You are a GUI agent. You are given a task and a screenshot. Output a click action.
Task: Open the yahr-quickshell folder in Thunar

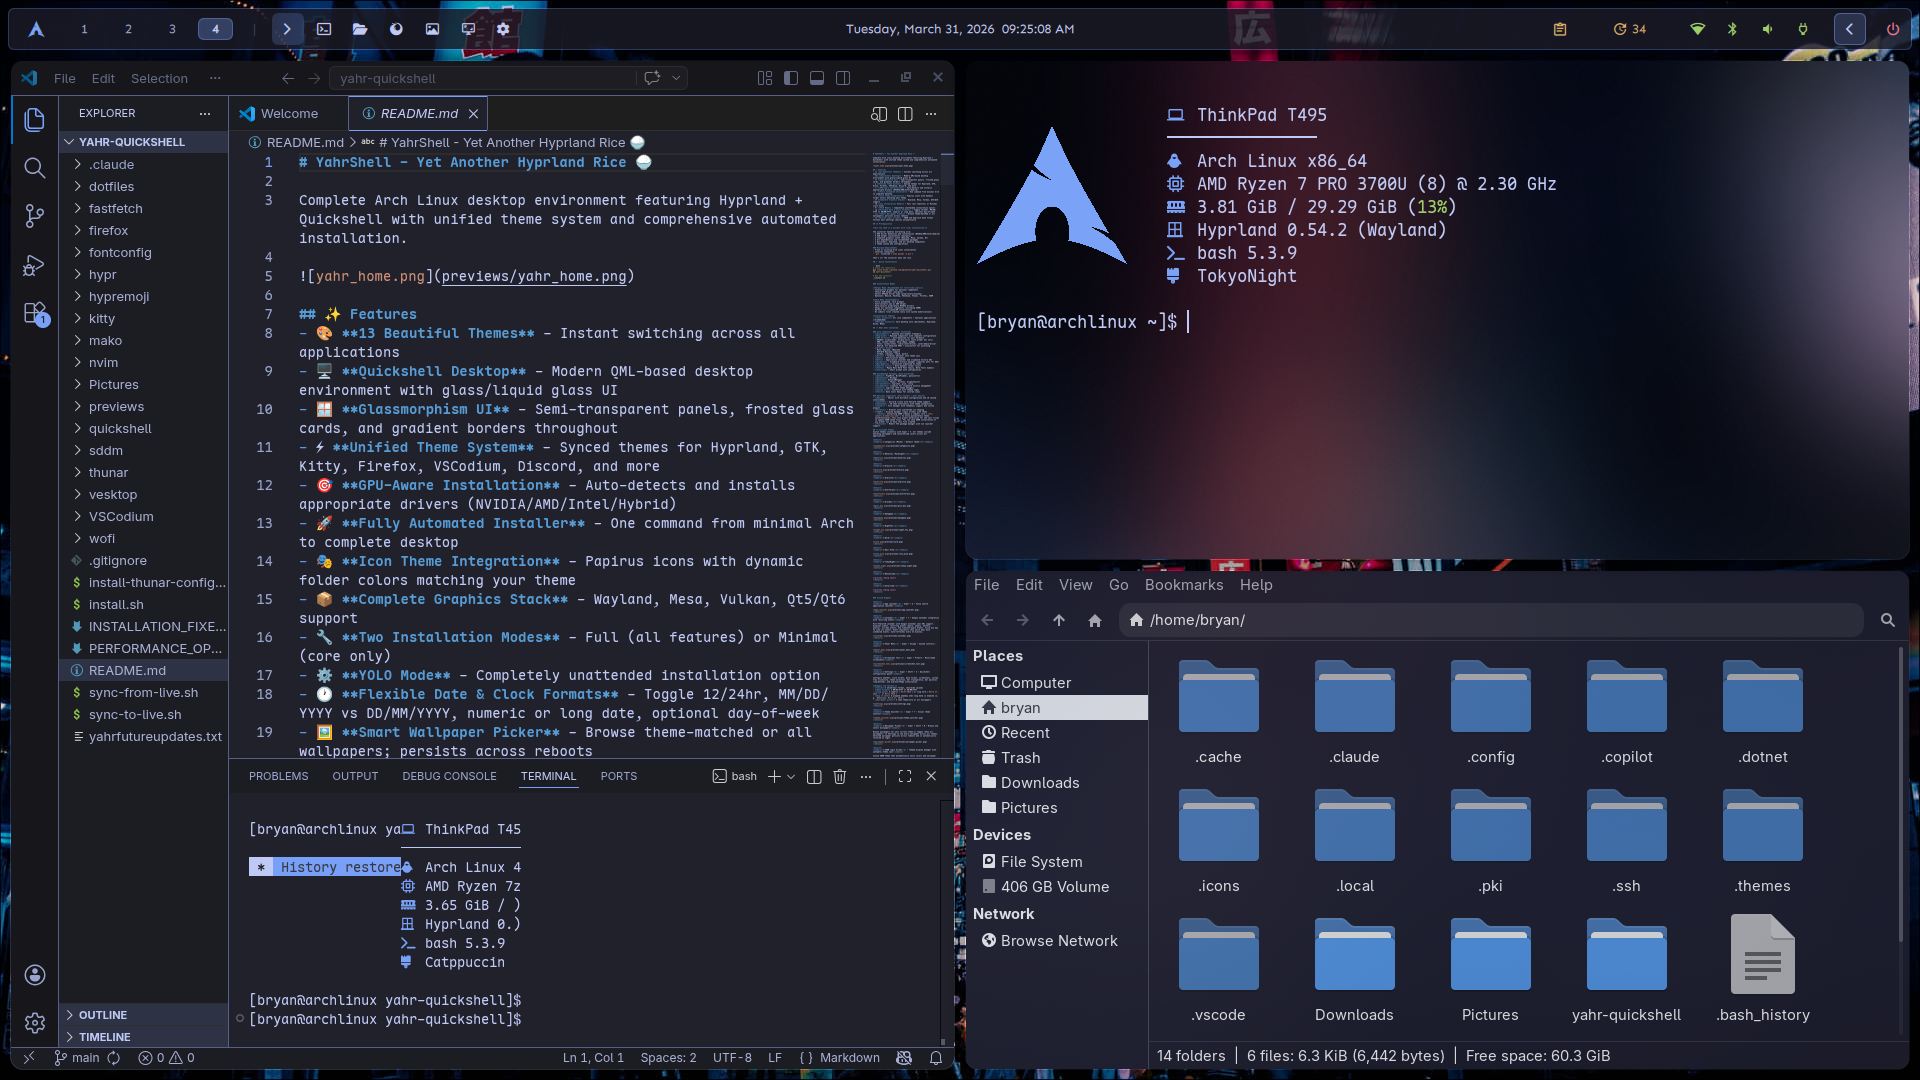1626,970
